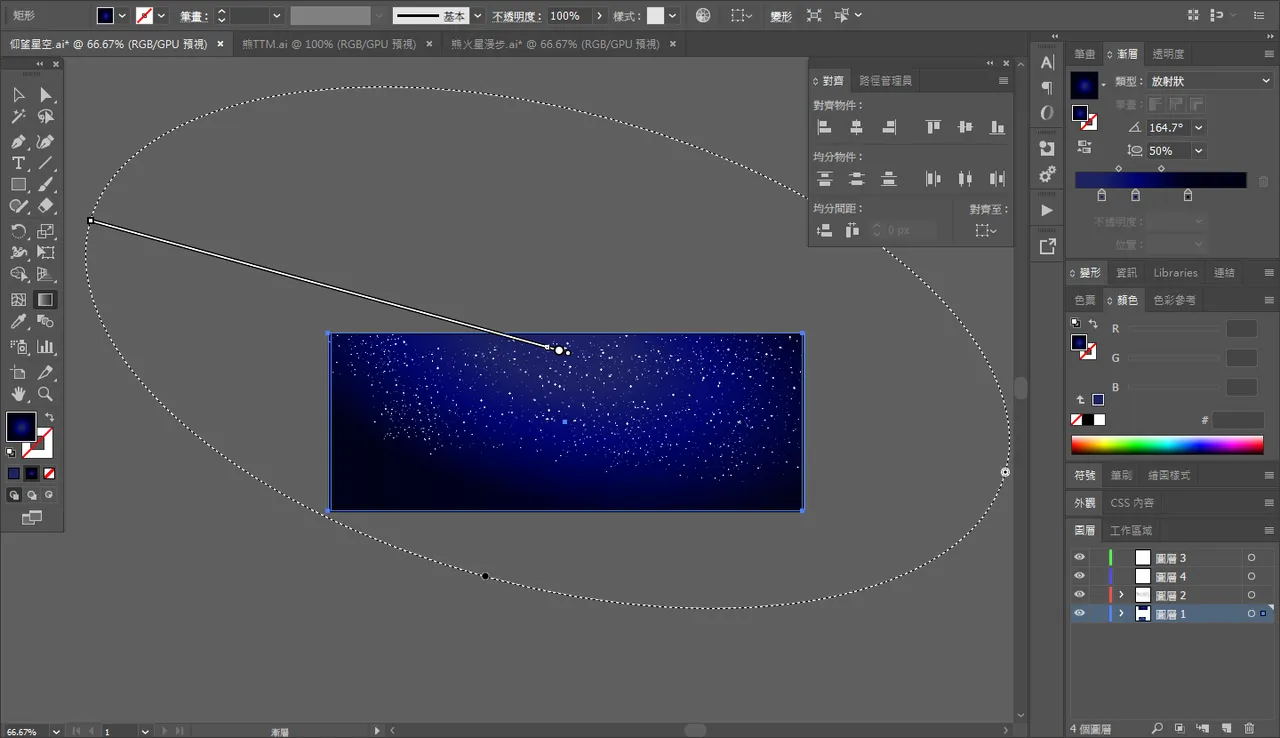Screen dimensions: 1280x738
Task: Open the stroke color dropdown in control bar
Action: [161, 16]
